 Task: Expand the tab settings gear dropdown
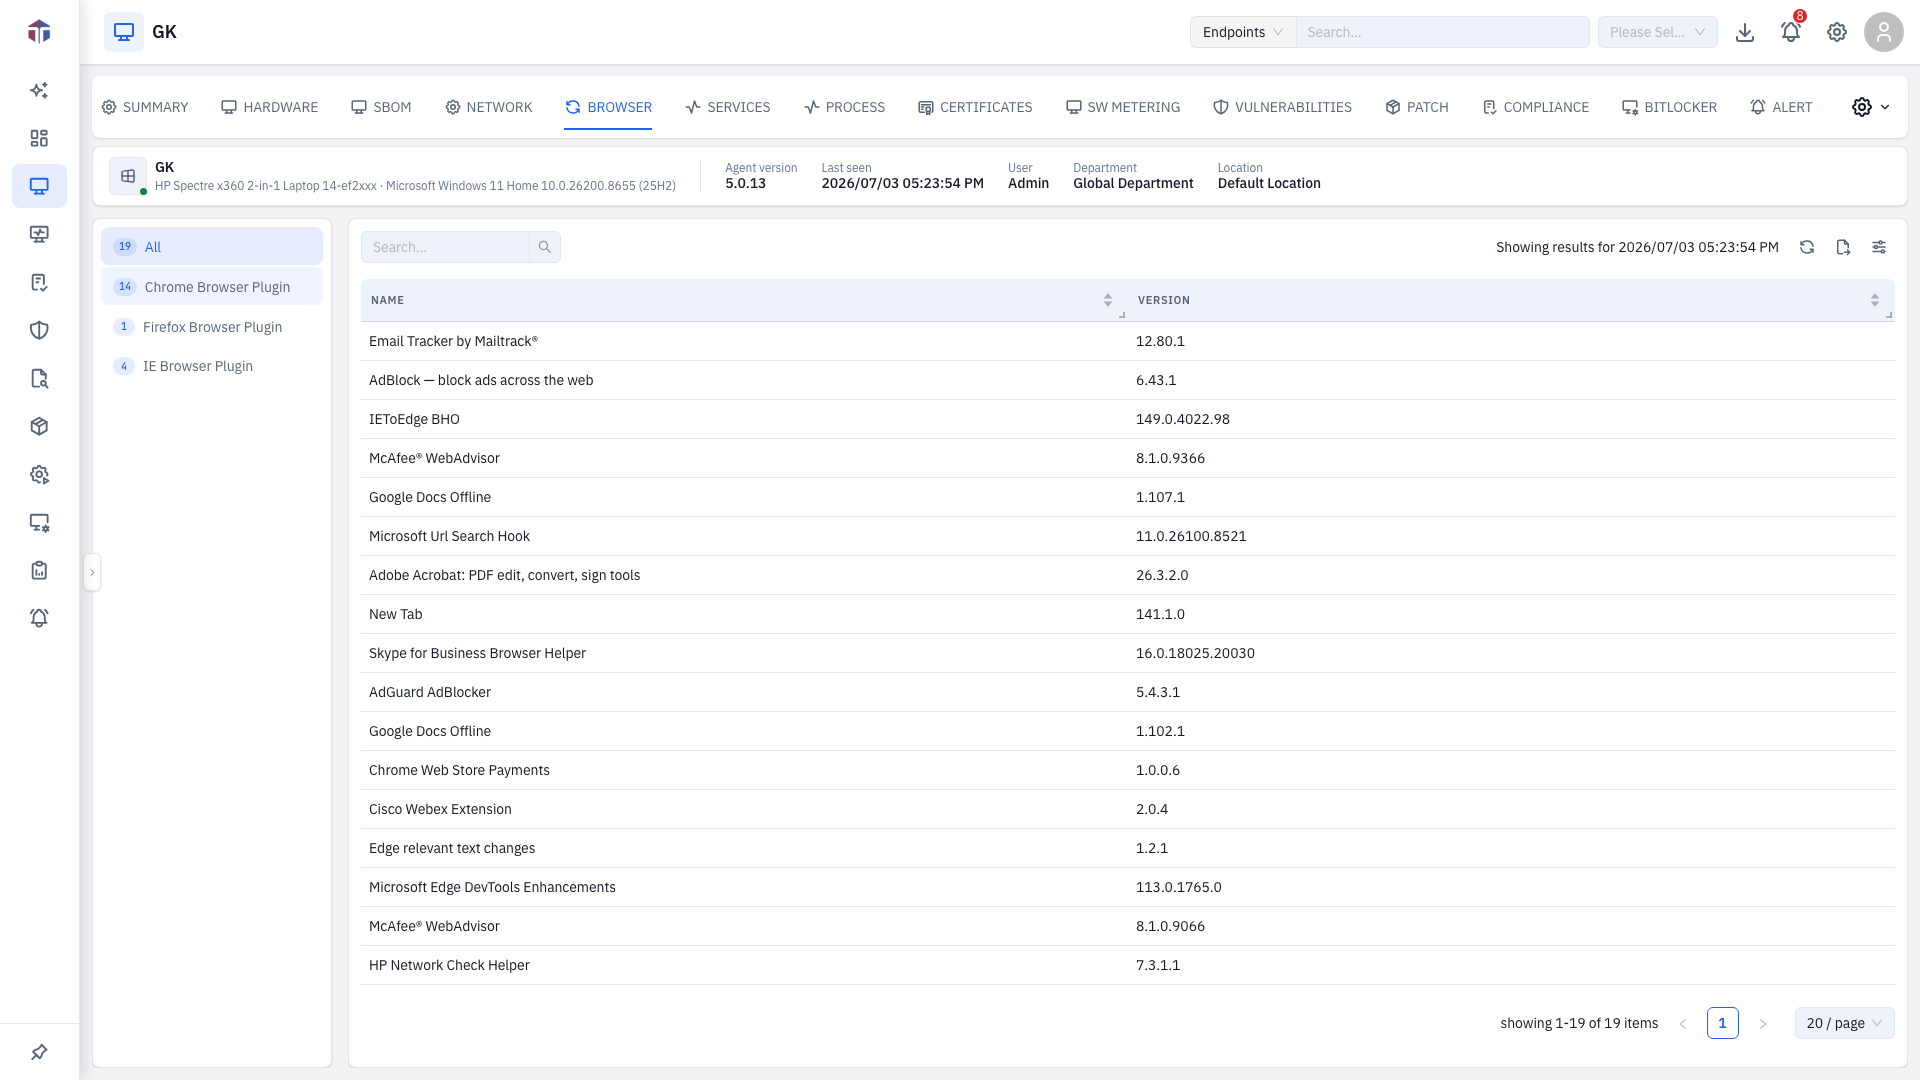click(x=1870, y=107)
